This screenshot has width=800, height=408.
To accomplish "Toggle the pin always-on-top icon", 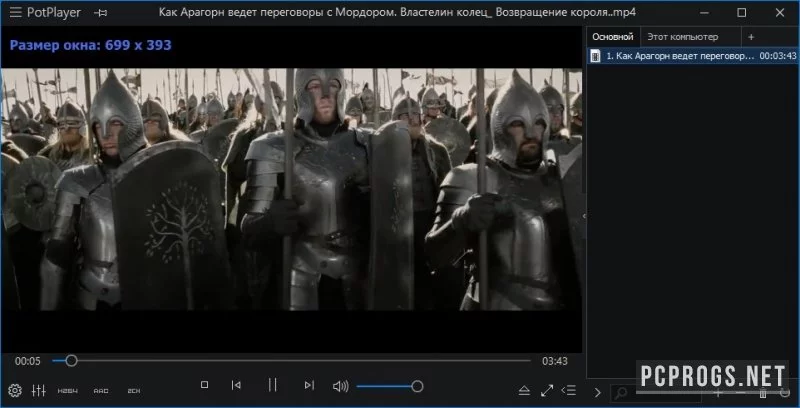I will [101, 13].
